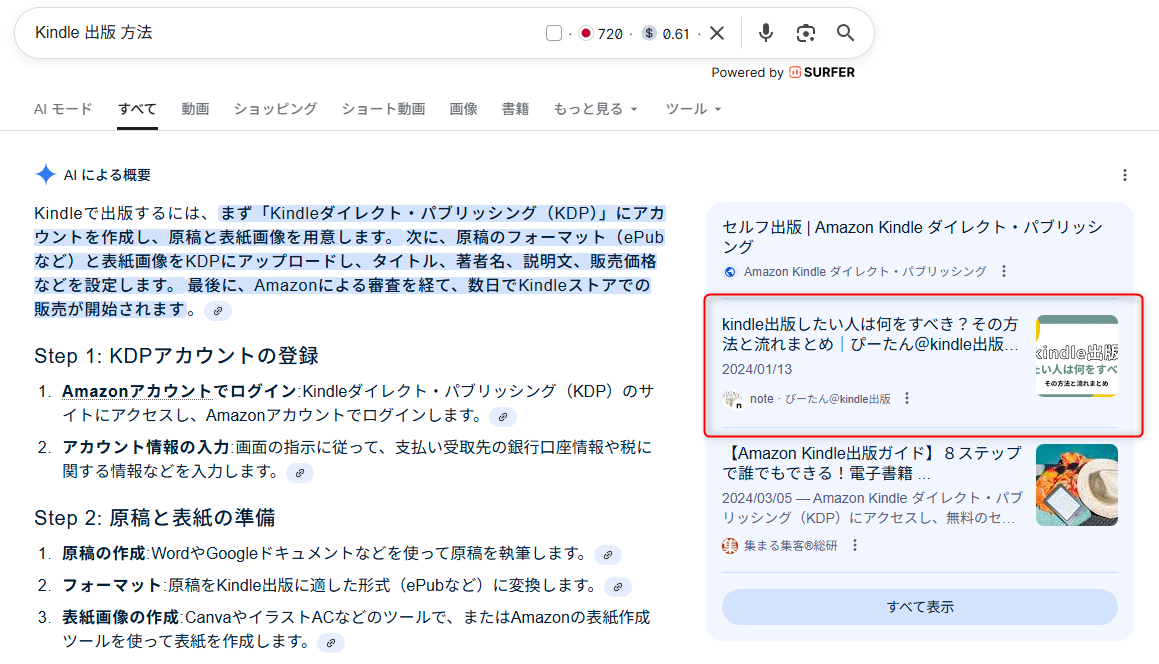The width and height of the screenshot is (1159, 664).
Task: Clear the search query with X icon
Action: (717, 33)
